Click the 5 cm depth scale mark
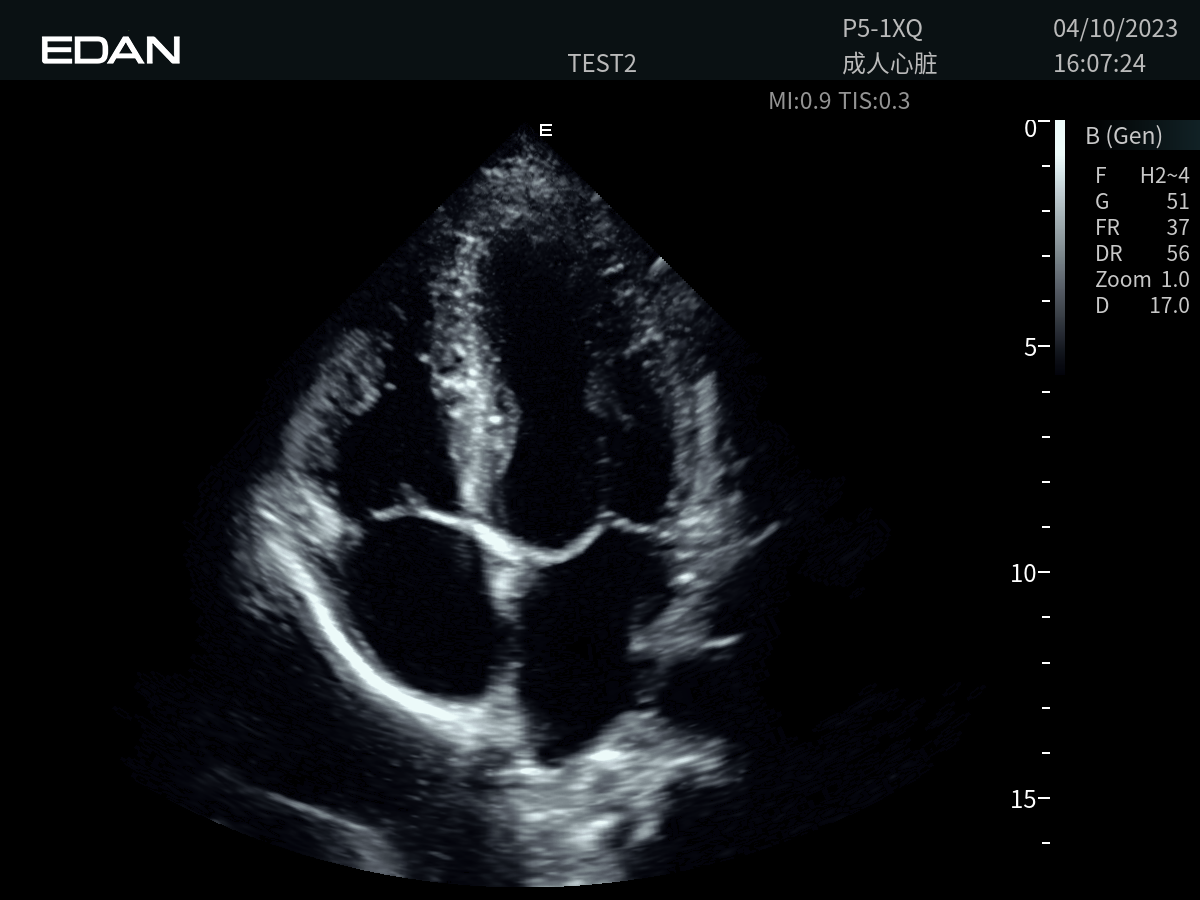The height and width of the screenshot is (900, 1200). [1029, 347]
